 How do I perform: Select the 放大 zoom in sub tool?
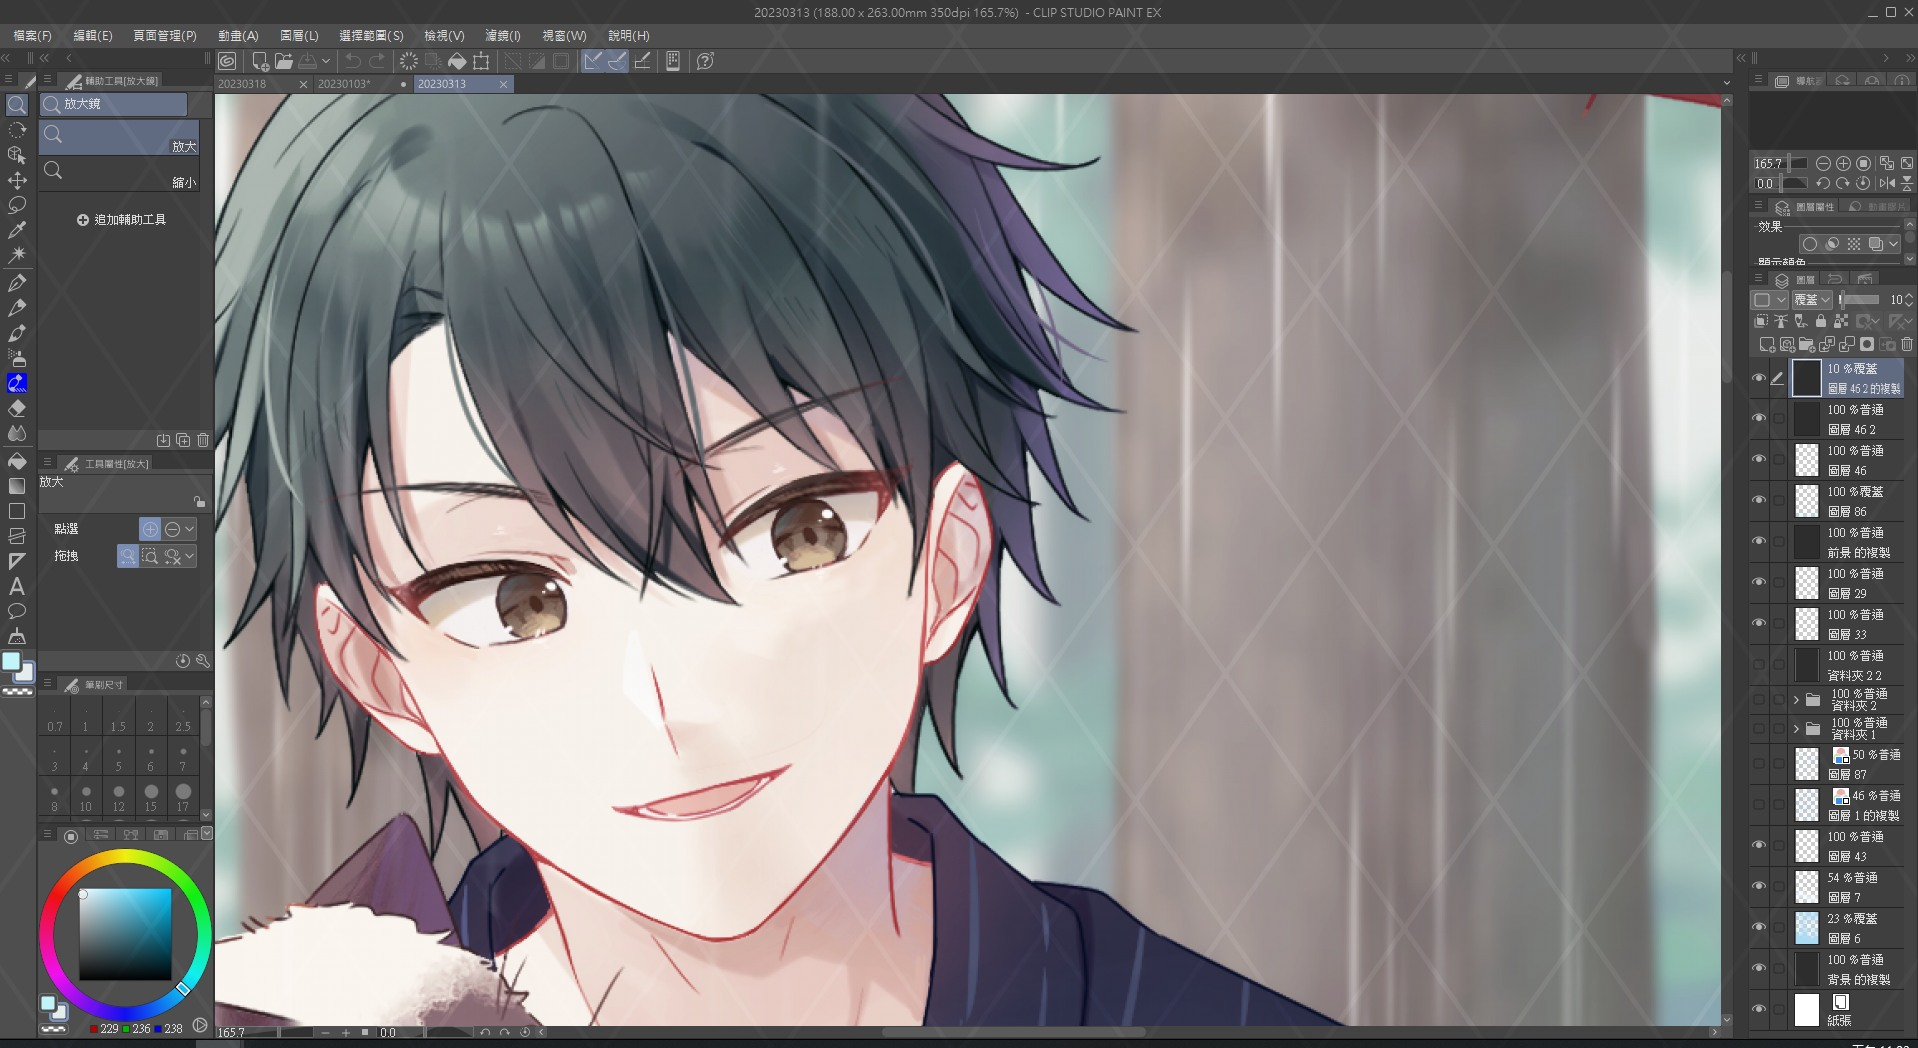[x=119, y=138]
